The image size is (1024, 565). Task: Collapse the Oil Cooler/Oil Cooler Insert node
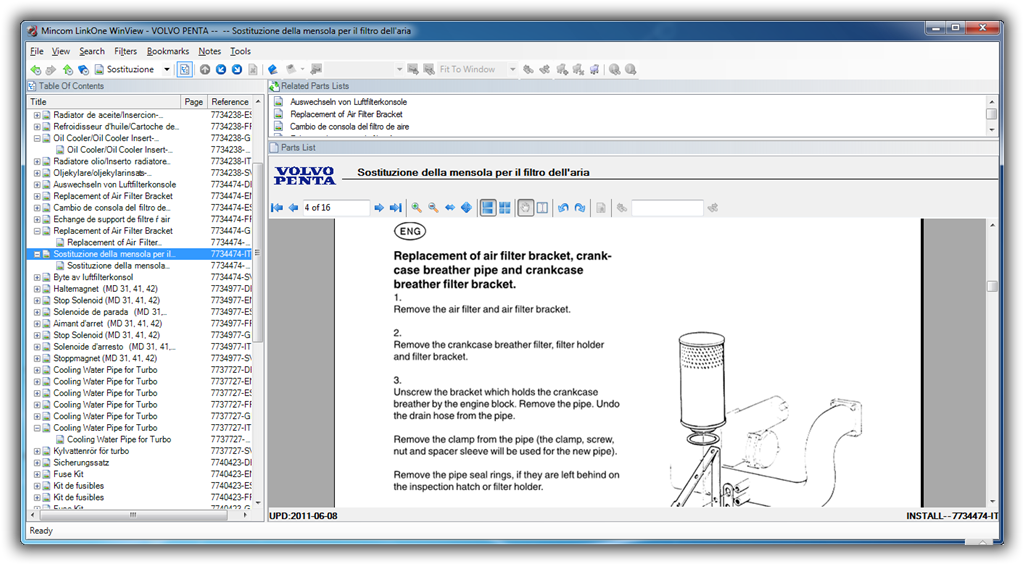[37, 138]
